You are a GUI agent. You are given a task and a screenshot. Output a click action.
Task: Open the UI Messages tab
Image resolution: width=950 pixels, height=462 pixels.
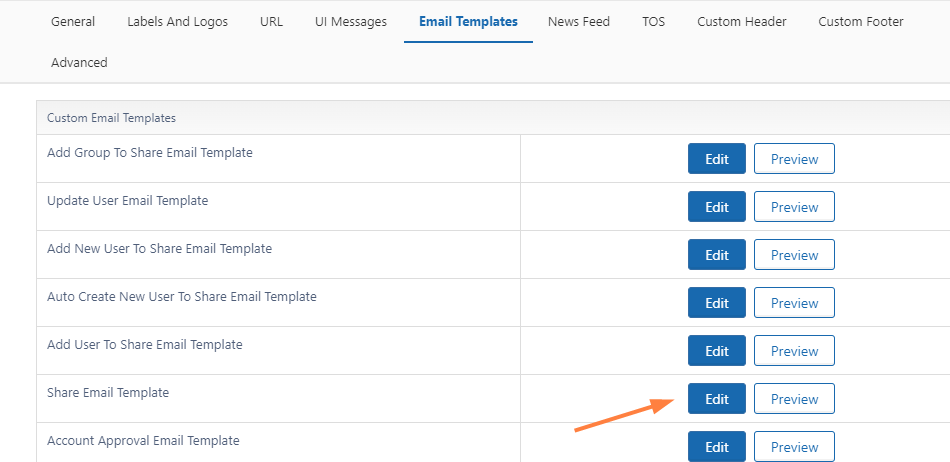point(350,22)
